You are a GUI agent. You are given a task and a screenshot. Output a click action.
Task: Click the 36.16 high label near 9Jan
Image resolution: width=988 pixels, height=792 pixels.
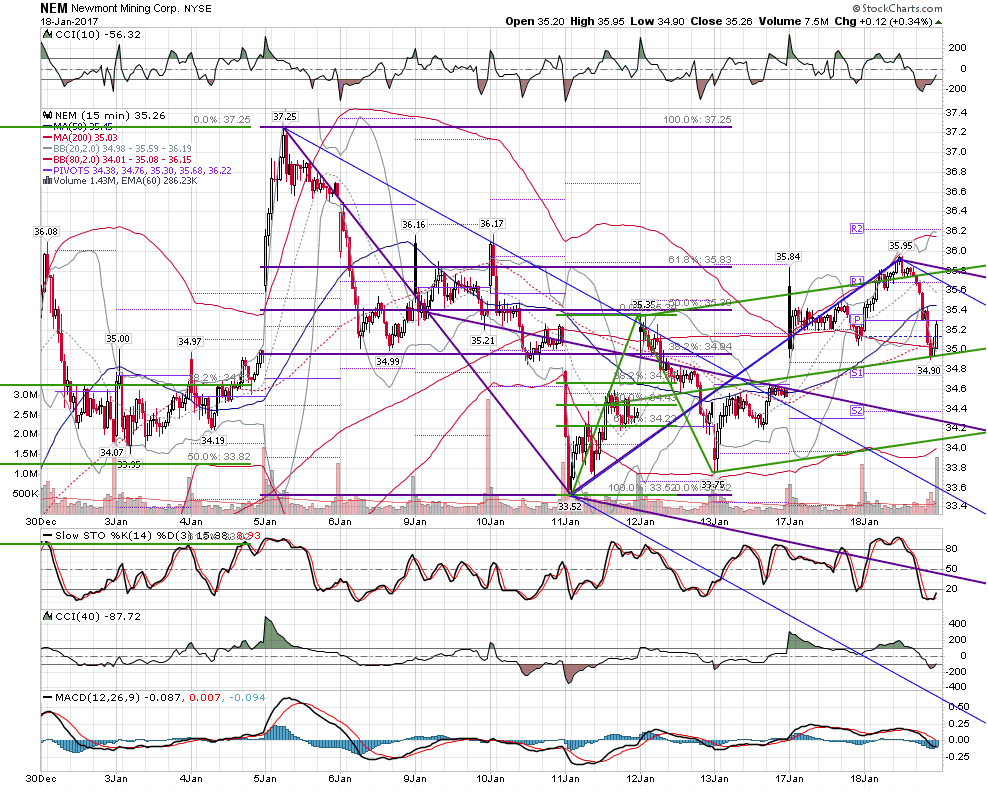point(414,225)
